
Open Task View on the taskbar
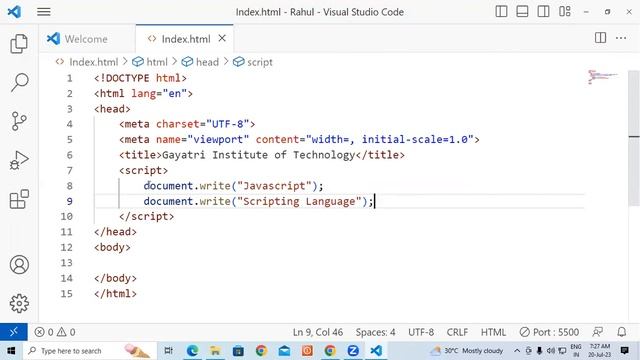click(x=168, y=351)
